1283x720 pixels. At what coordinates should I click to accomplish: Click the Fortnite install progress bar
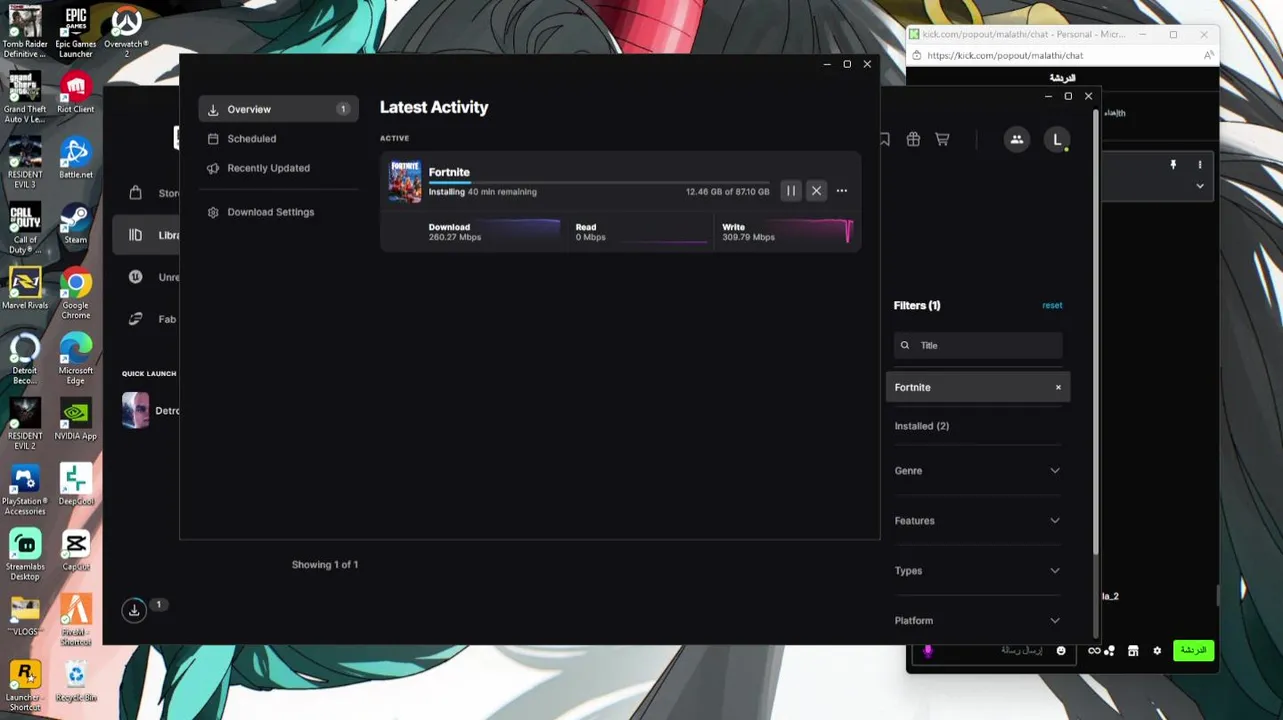599,183
